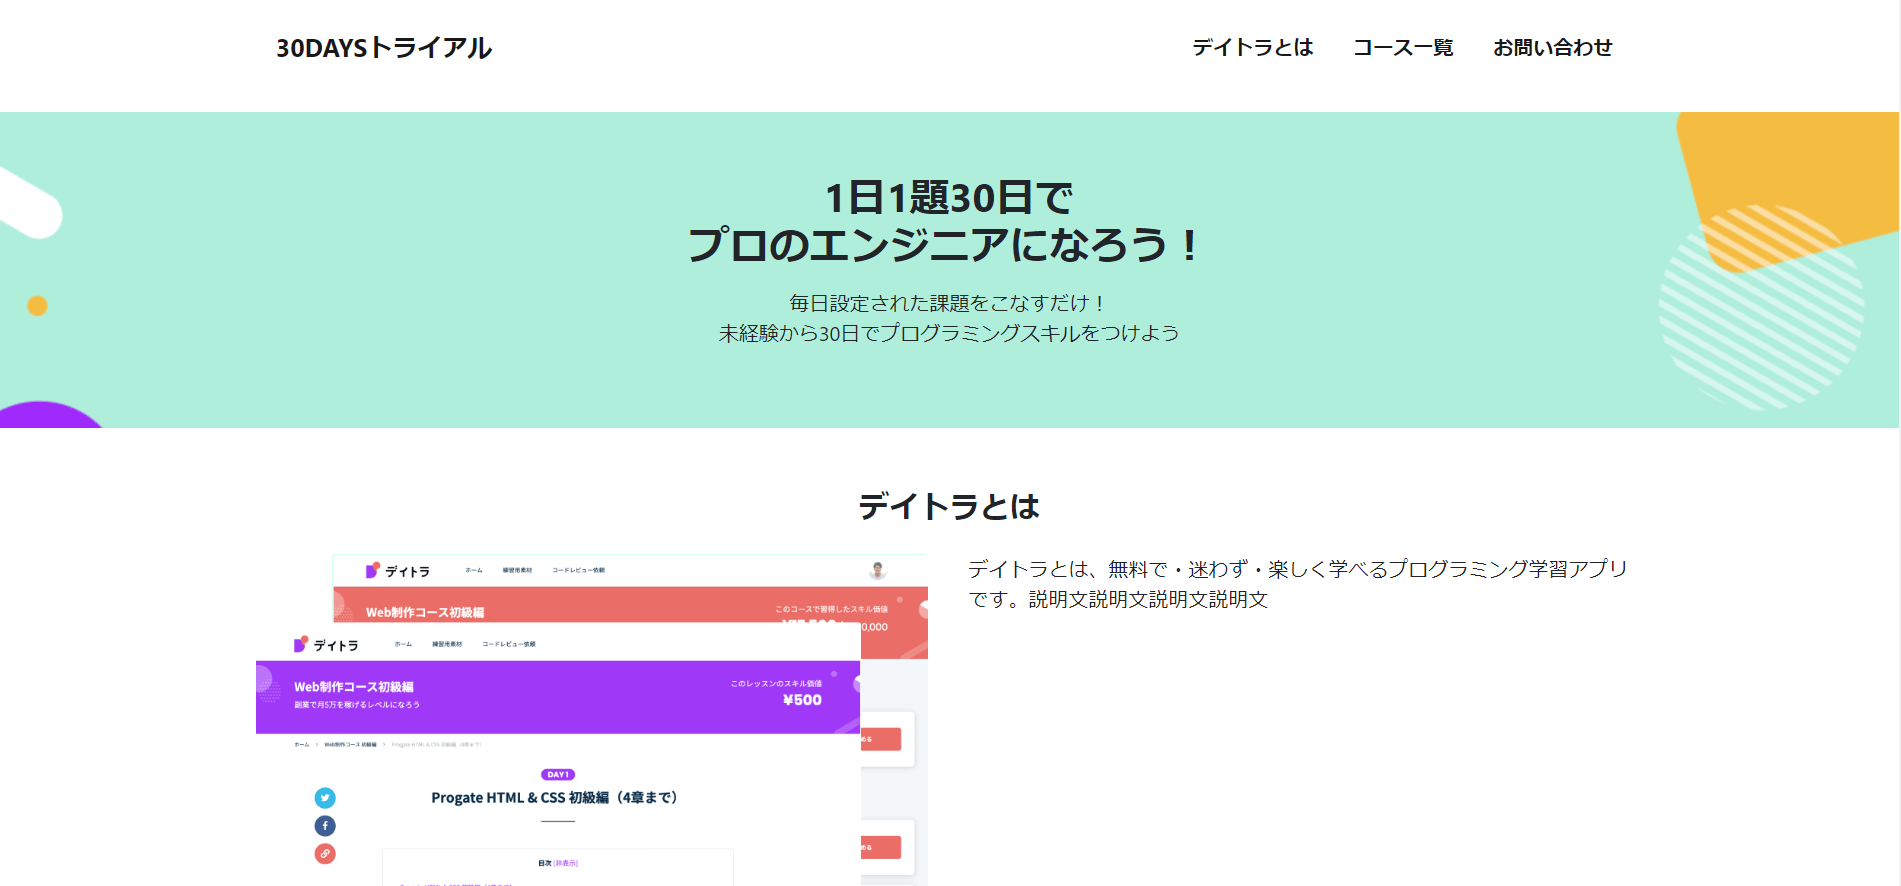
Task: Click the purple DAY1 badge
Action: (x=558, y=775)
